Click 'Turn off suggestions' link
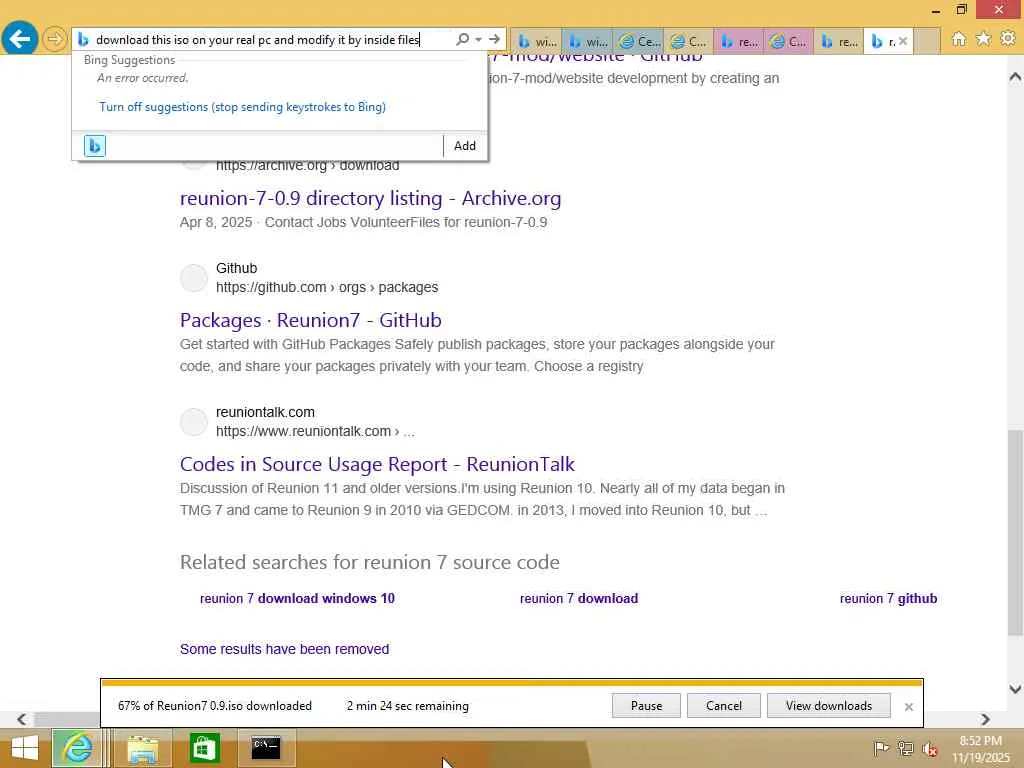The height and width of the screenshot is (768, 1024). (x=242, y=106)
